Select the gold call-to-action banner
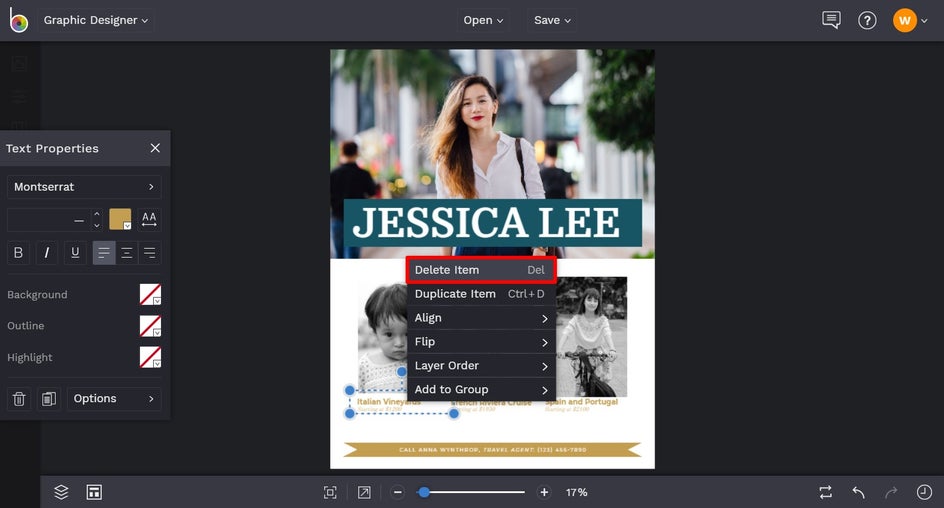 click(492, 450)
